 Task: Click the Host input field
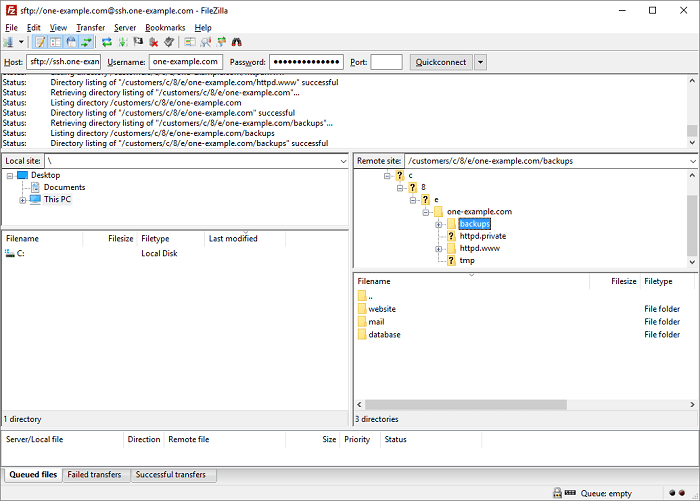(64, 62)
